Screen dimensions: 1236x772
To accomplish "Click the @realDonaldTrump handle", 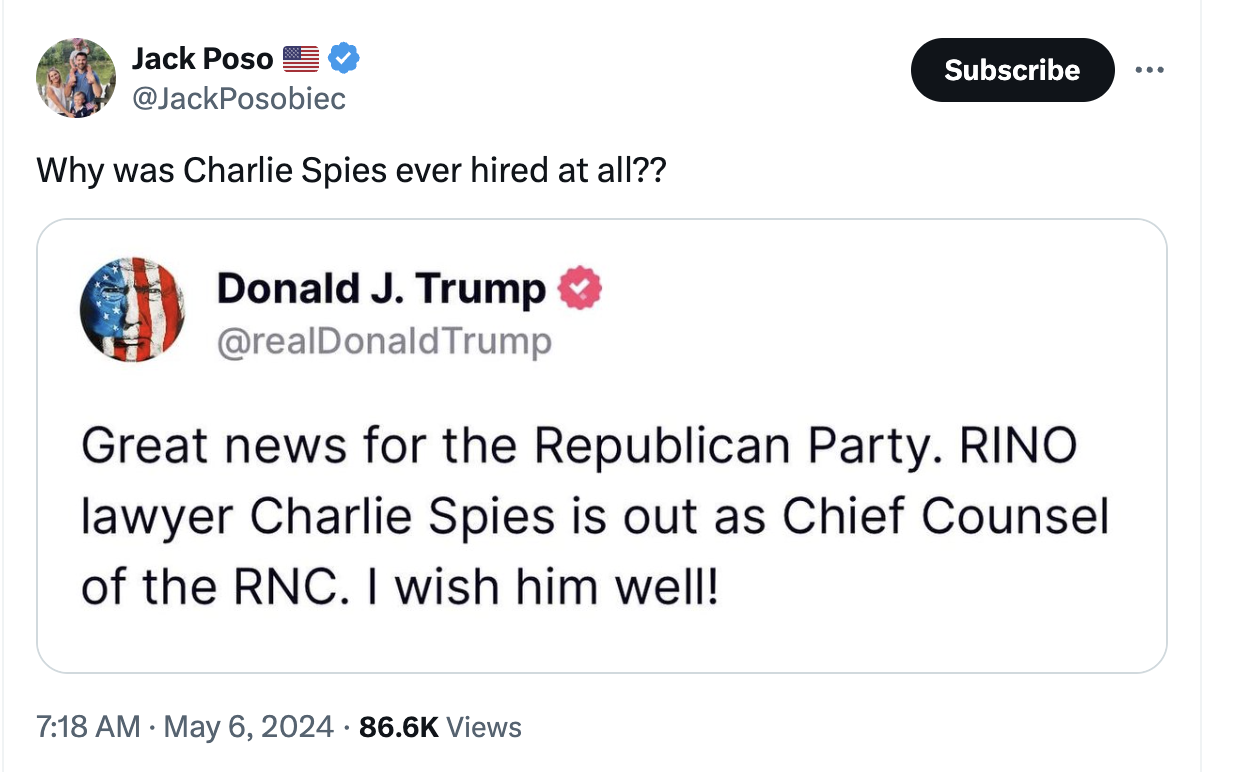I will pyautogui.click(x=384, y=342).
